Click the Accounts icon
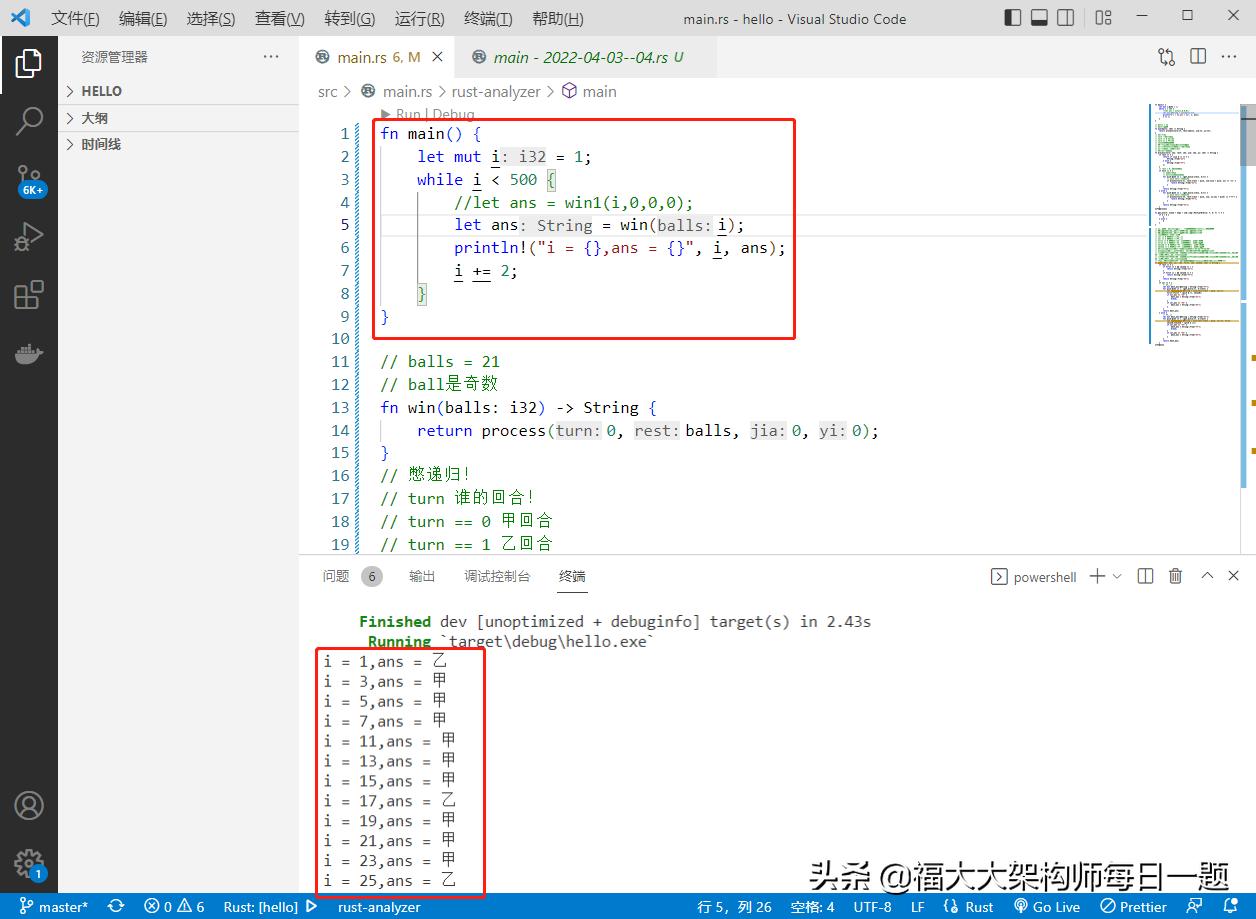Screen dimensions: 1256x919 click(28, 805)
